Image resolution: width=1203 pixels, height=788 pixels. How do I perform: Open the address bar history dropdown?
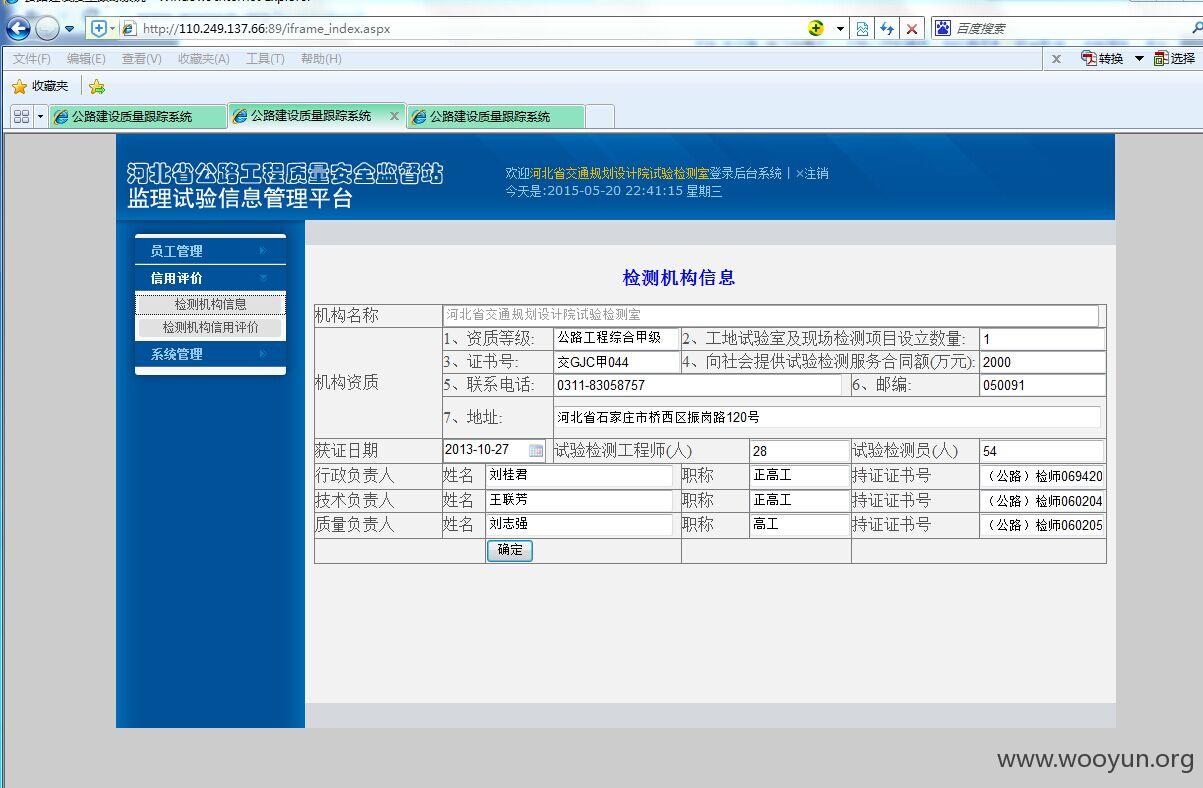pyautogui.click(x=840, y=29)
